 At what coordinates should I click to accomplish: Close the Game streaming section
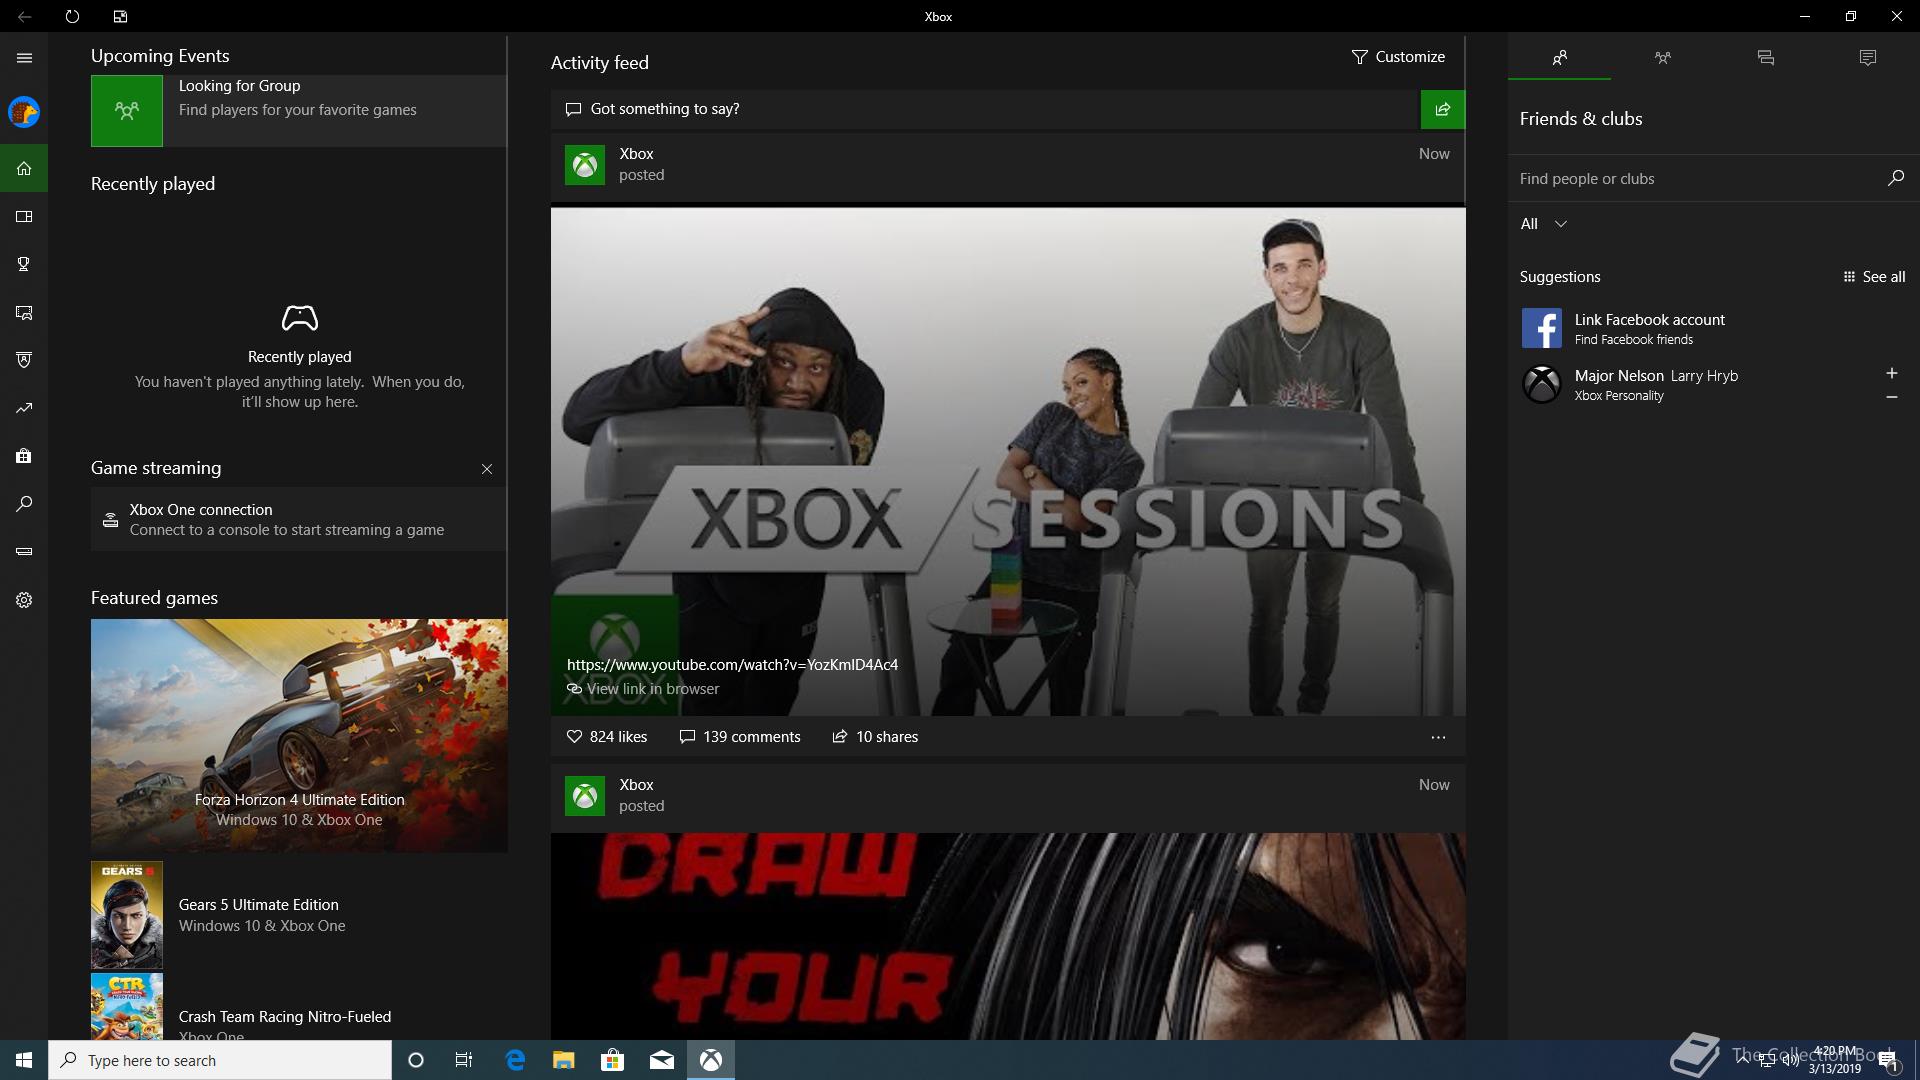coord(487,469)
